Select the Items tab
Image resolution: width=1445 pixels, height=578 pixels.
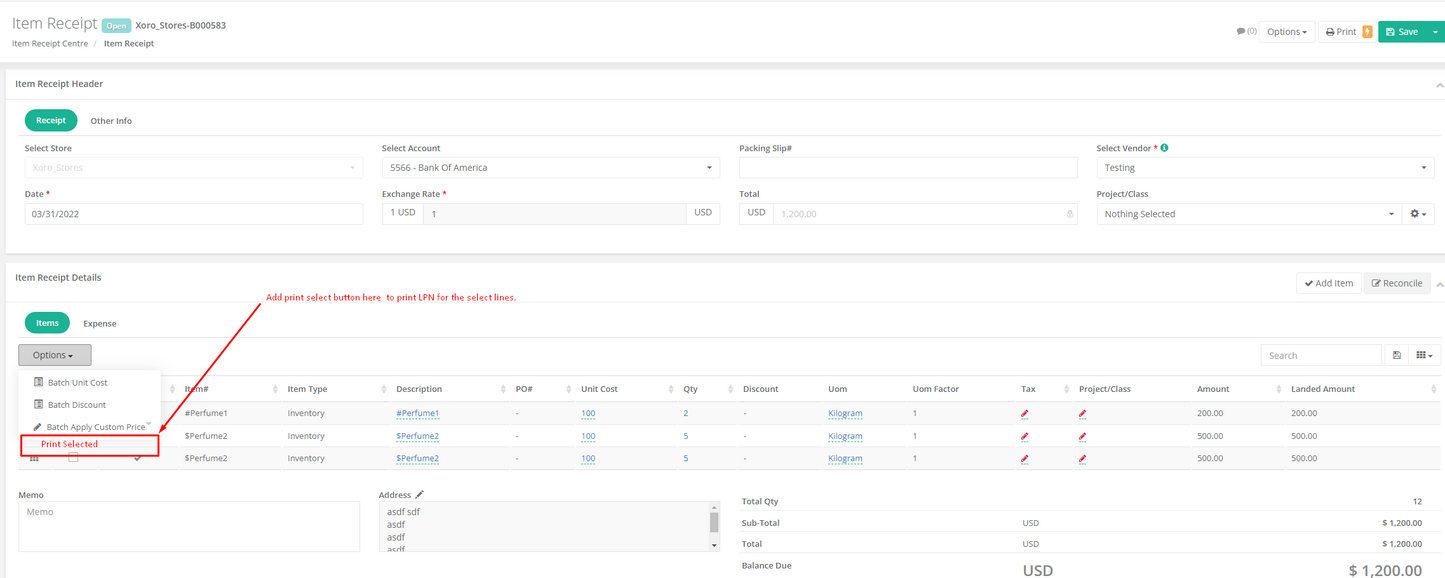click(47, 323)
